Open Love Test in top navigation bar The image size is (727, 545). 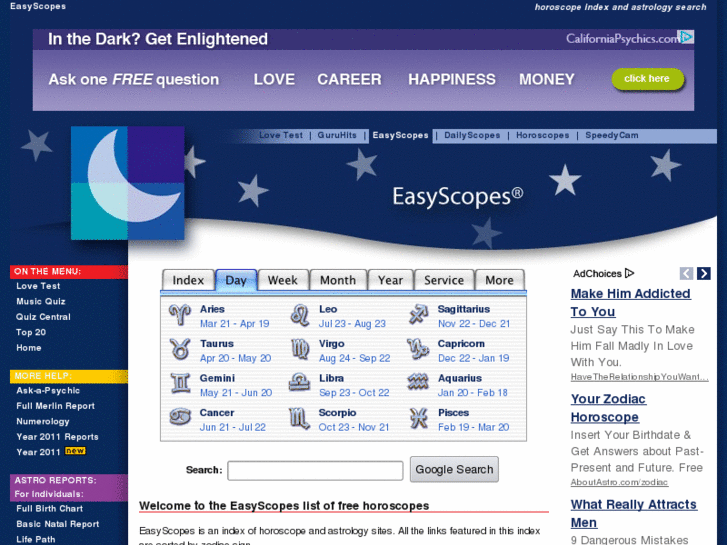281,135
